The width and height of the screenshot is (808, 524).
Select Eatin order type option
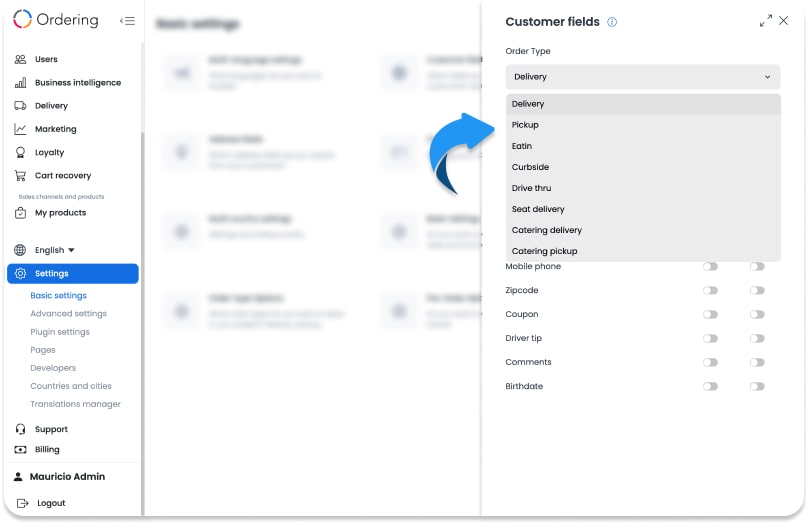pyautogui.click(x=643, y=146)
